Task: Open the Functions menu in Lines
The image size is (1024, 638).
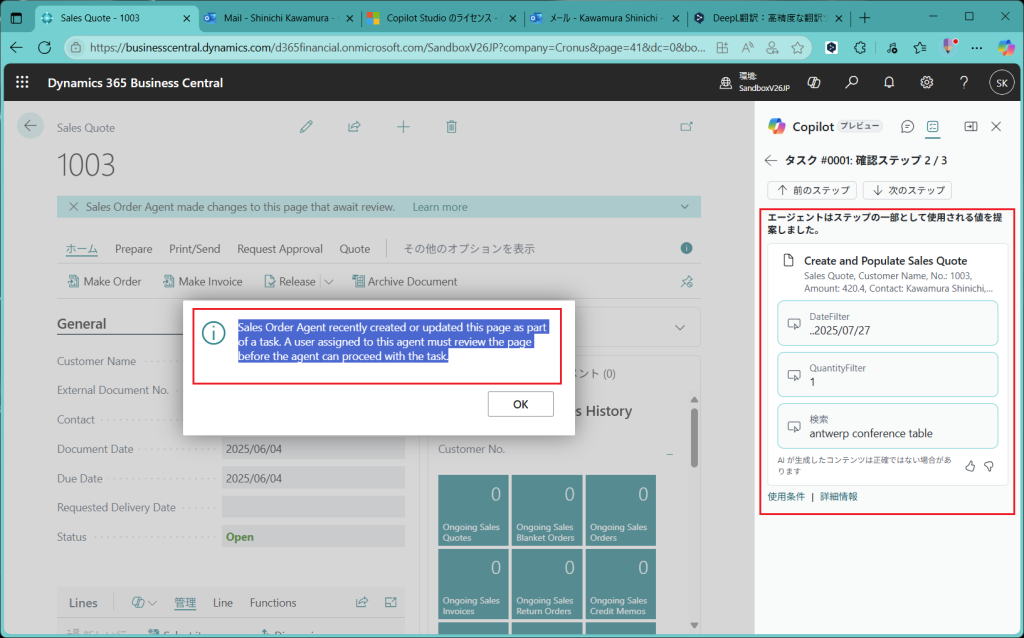Action: point(273,602)
